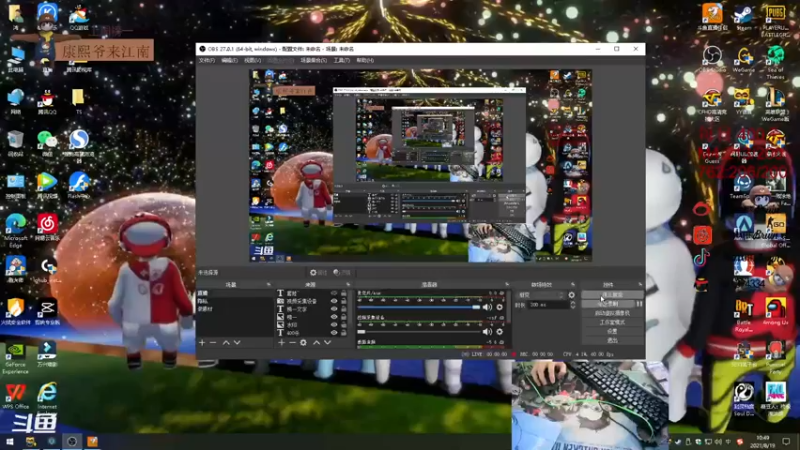The image size is (800, 450).
Task: Open the Tencent QQ penguin desktop icon
Action: pyautogui.click(x=47, y=102)
